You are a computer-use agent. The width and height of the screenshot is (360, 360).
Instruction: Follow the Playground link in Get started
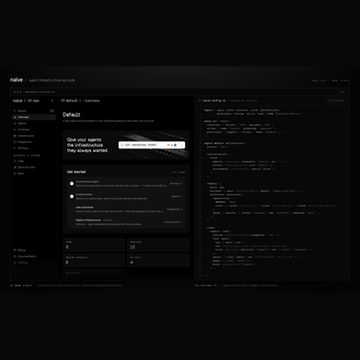coord(175,209)
